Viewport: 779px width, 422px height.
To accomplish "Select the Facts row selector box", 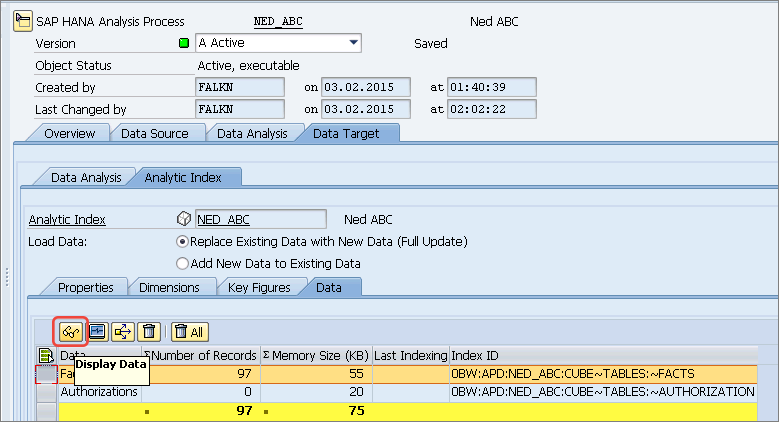I will 47,374.
